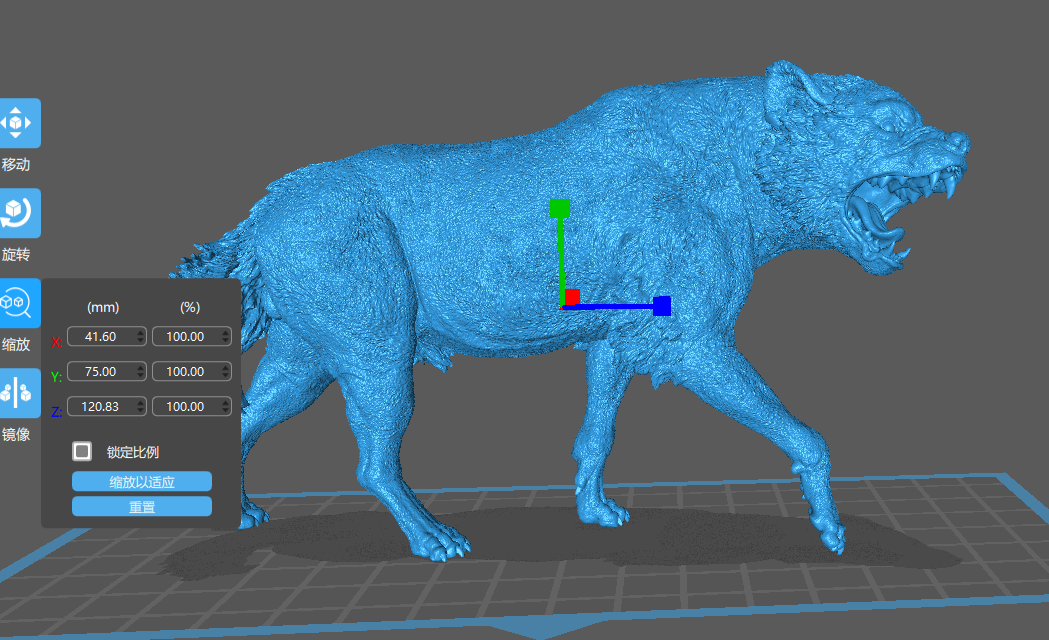Screen dimensions: 1049x640
Task: Click the blue Z-axis gizmo handle
Action: (661, 306)
